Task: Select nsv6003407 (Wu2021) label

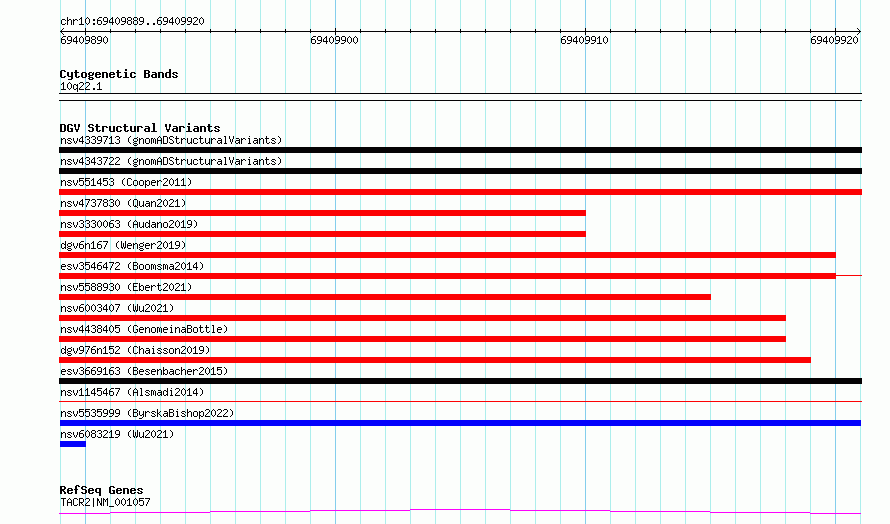Action: (117, 308)
